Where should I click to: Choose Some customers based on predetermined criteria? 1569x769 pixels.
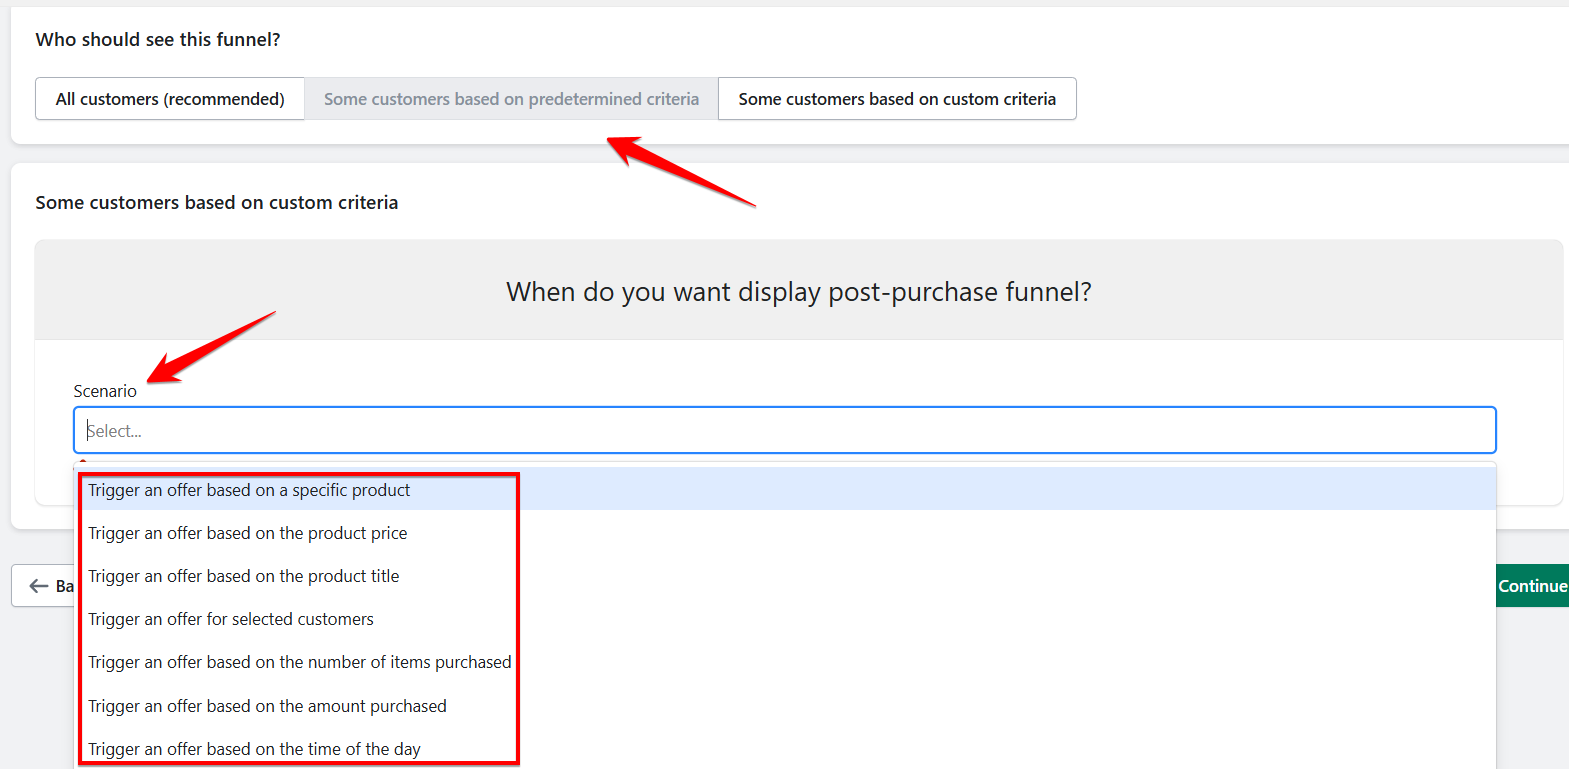click(511, 99)
